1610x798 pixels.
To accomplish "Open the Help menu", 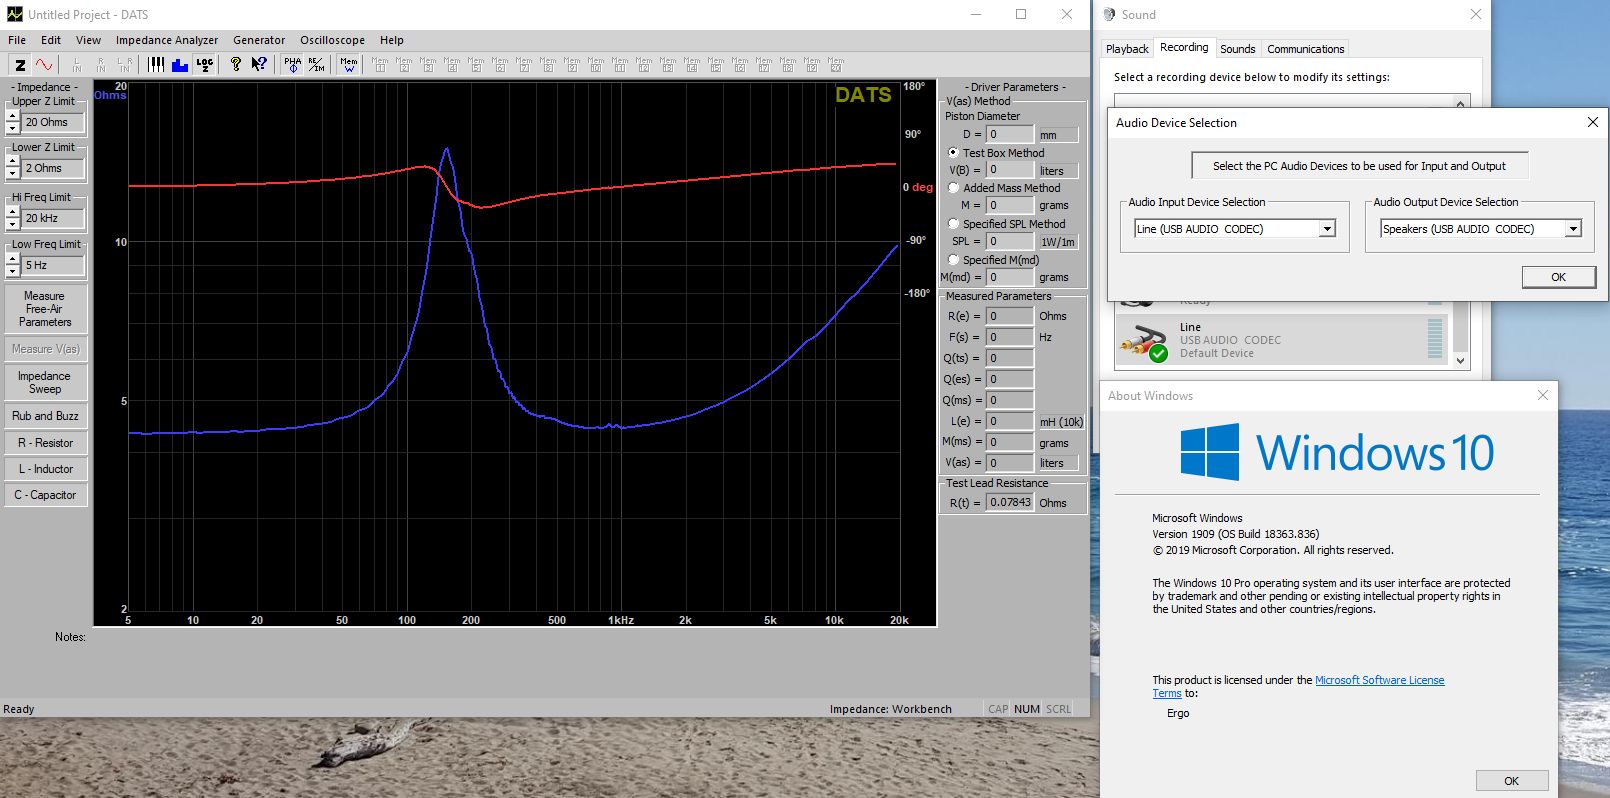I will point(392,40).
